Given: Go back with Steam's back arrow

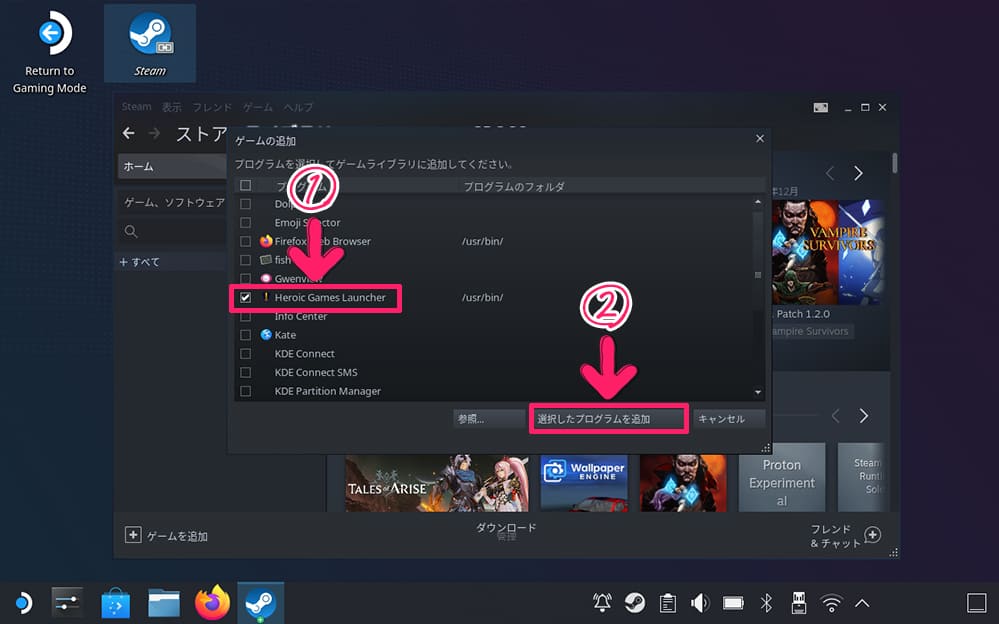Looking at the screenshot, I should (x=129, y=133).
